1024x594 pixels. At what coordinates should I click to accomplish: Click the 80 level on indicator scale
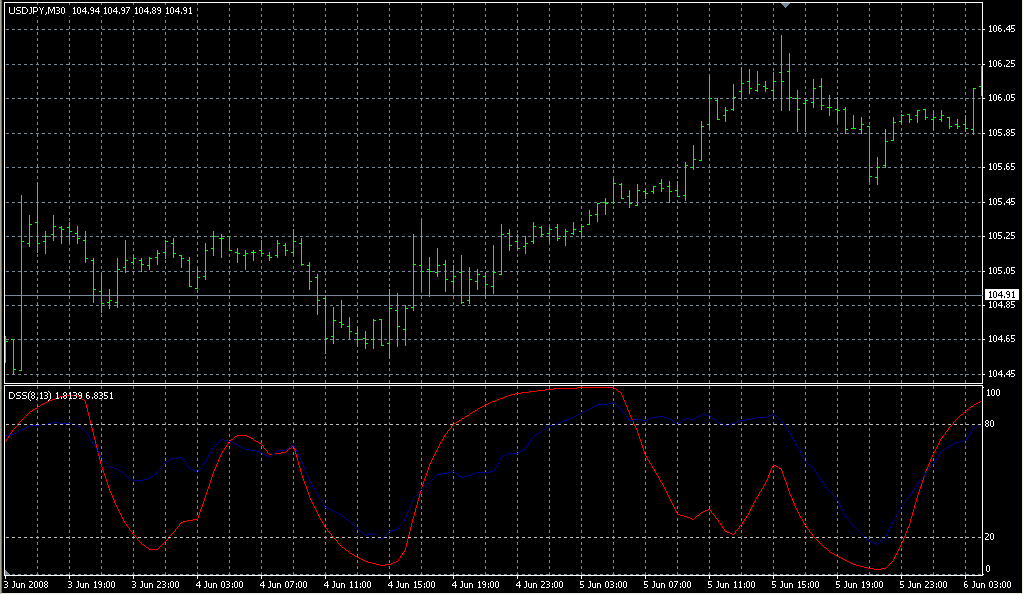pos(991,425)
